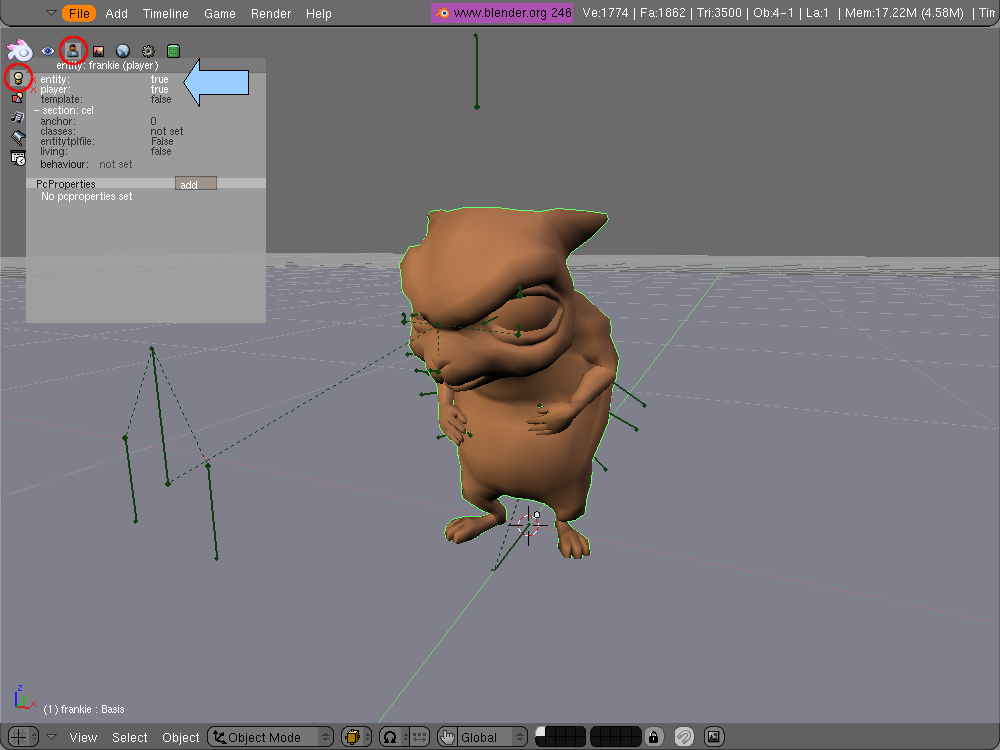
Task: Click the calendar clock sidebar icon
Action: pyautogui.click(x=17, y=157)
